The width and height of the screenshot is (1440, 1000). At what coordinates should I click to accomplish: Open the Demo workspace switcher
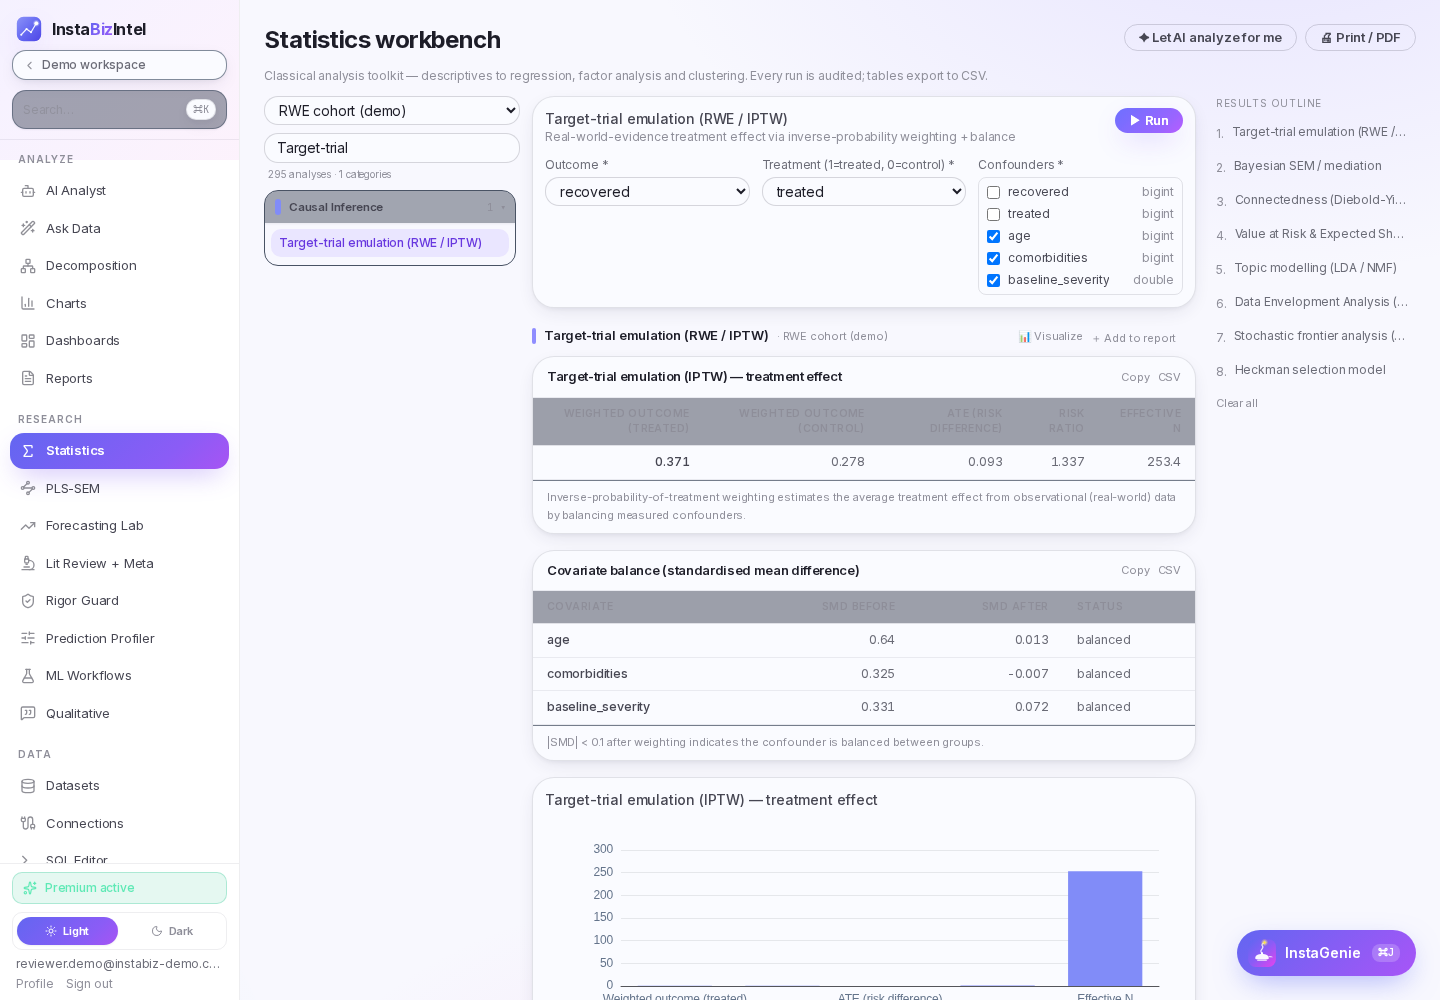119,65
